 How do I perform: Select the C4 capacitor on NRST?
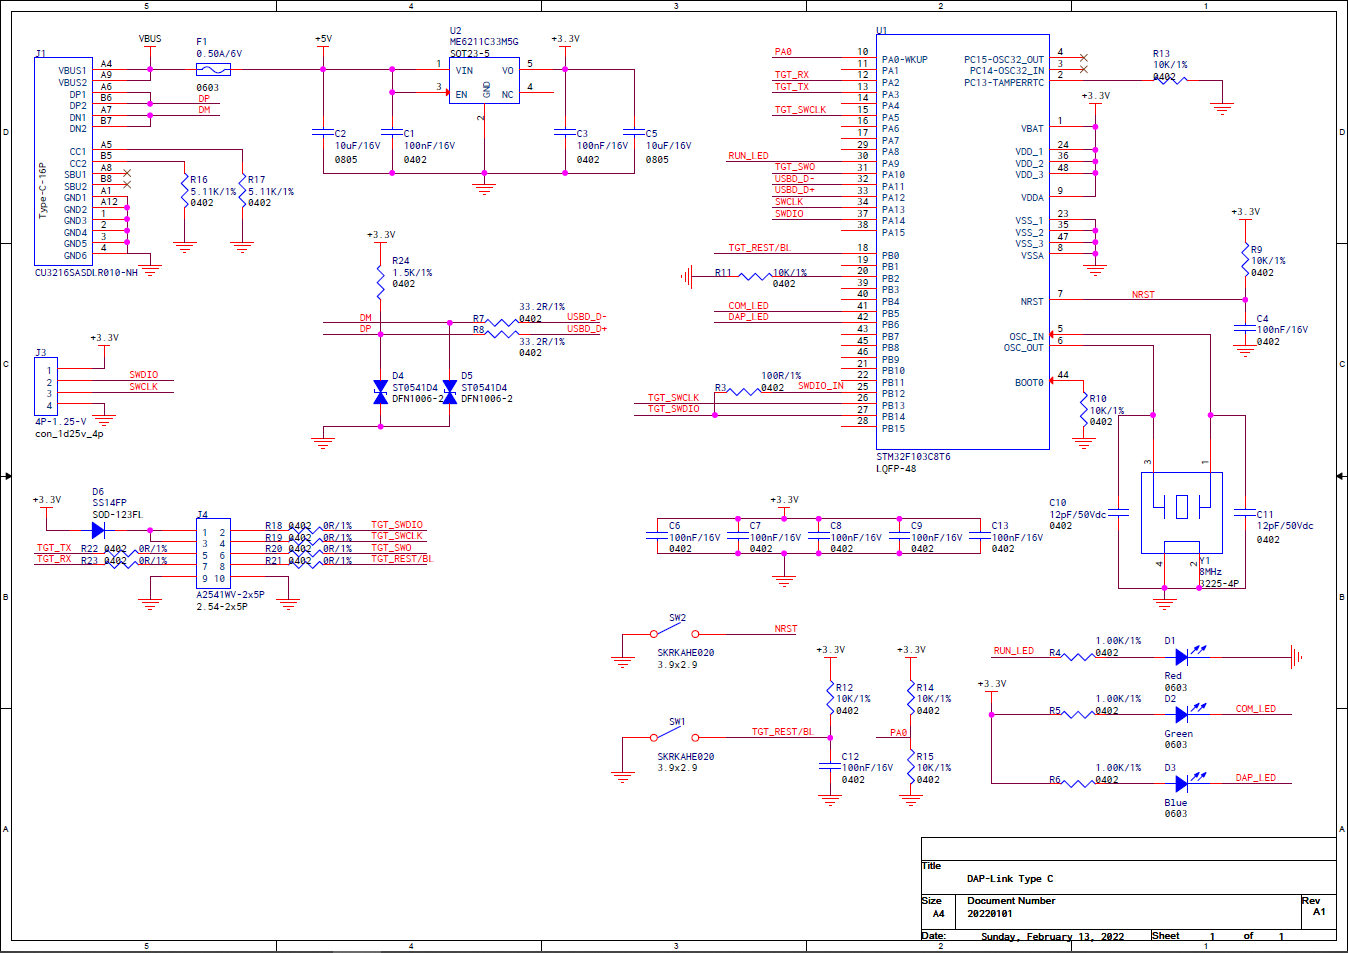1245,329
